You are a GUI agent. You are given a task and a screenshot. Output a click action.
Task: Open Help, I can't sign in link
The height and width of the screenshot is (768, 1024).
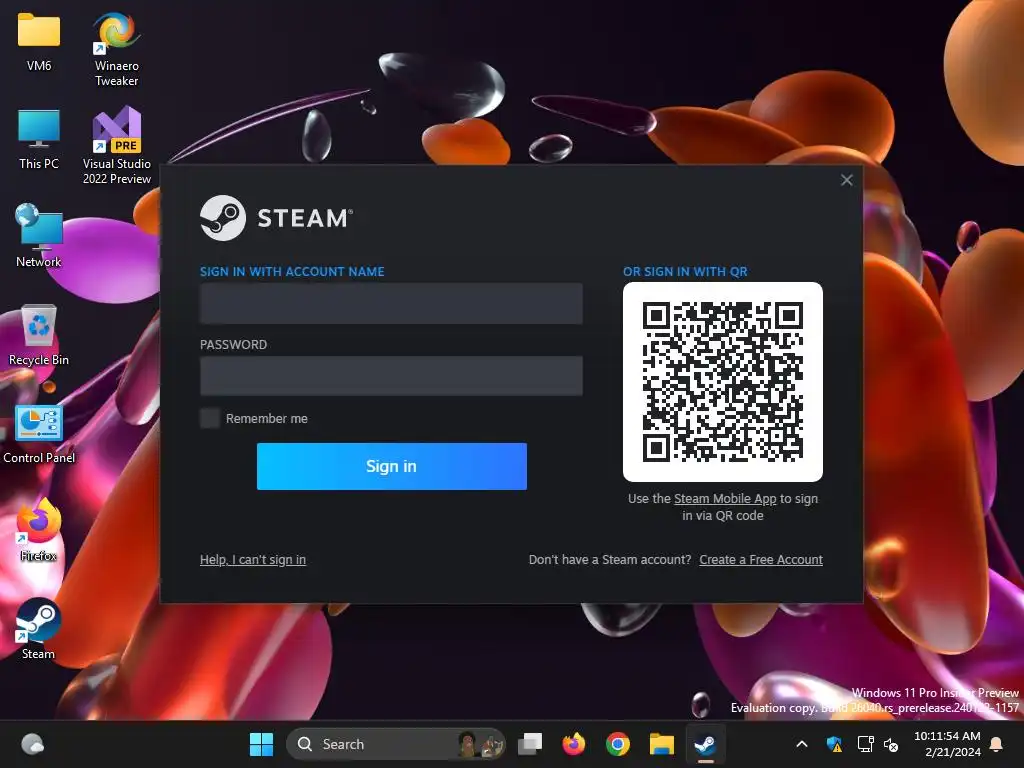pos(253,560)
